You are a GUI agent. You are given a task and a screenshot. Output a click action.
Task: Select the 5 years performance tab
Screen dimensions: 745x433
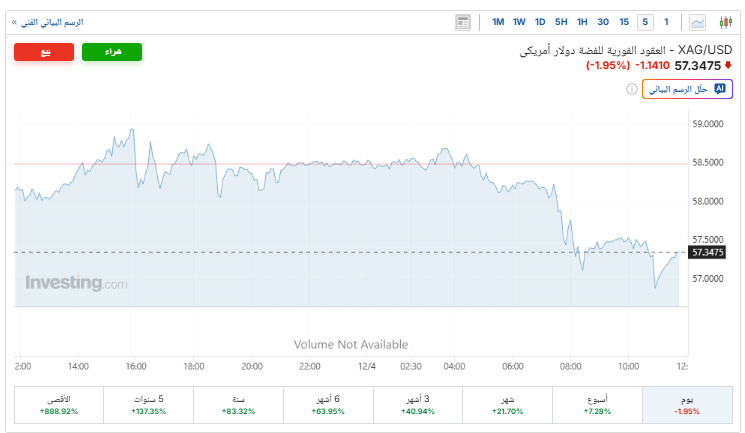point(148,405)
